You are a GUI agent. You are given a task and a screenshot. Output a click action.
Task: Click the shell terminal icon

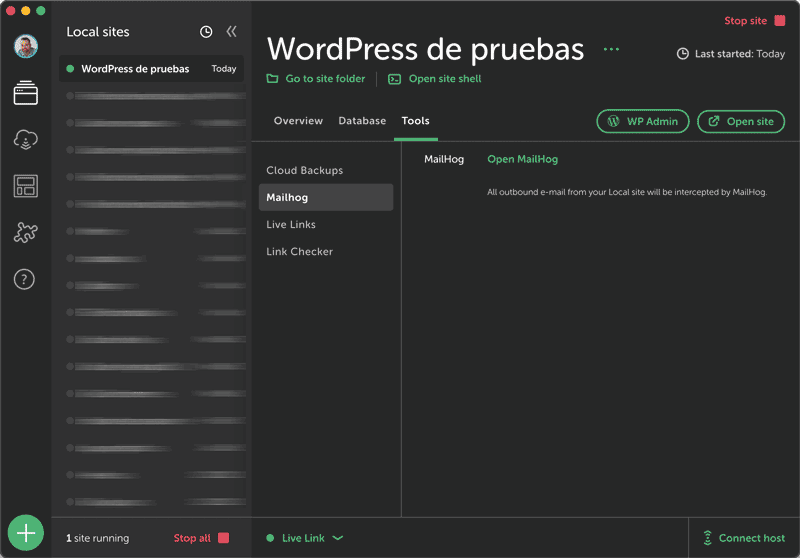click(x=394, y=79)
